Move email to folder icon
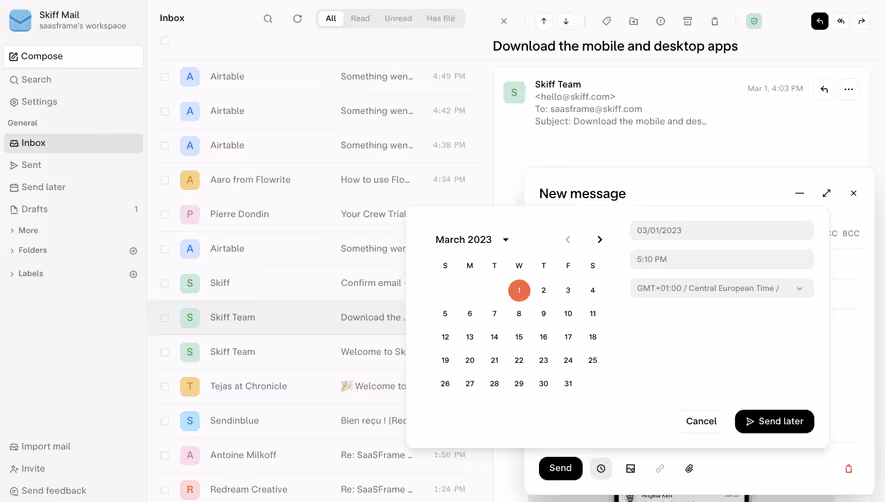This screenshot has height=502, width=885. click(634, 21)
